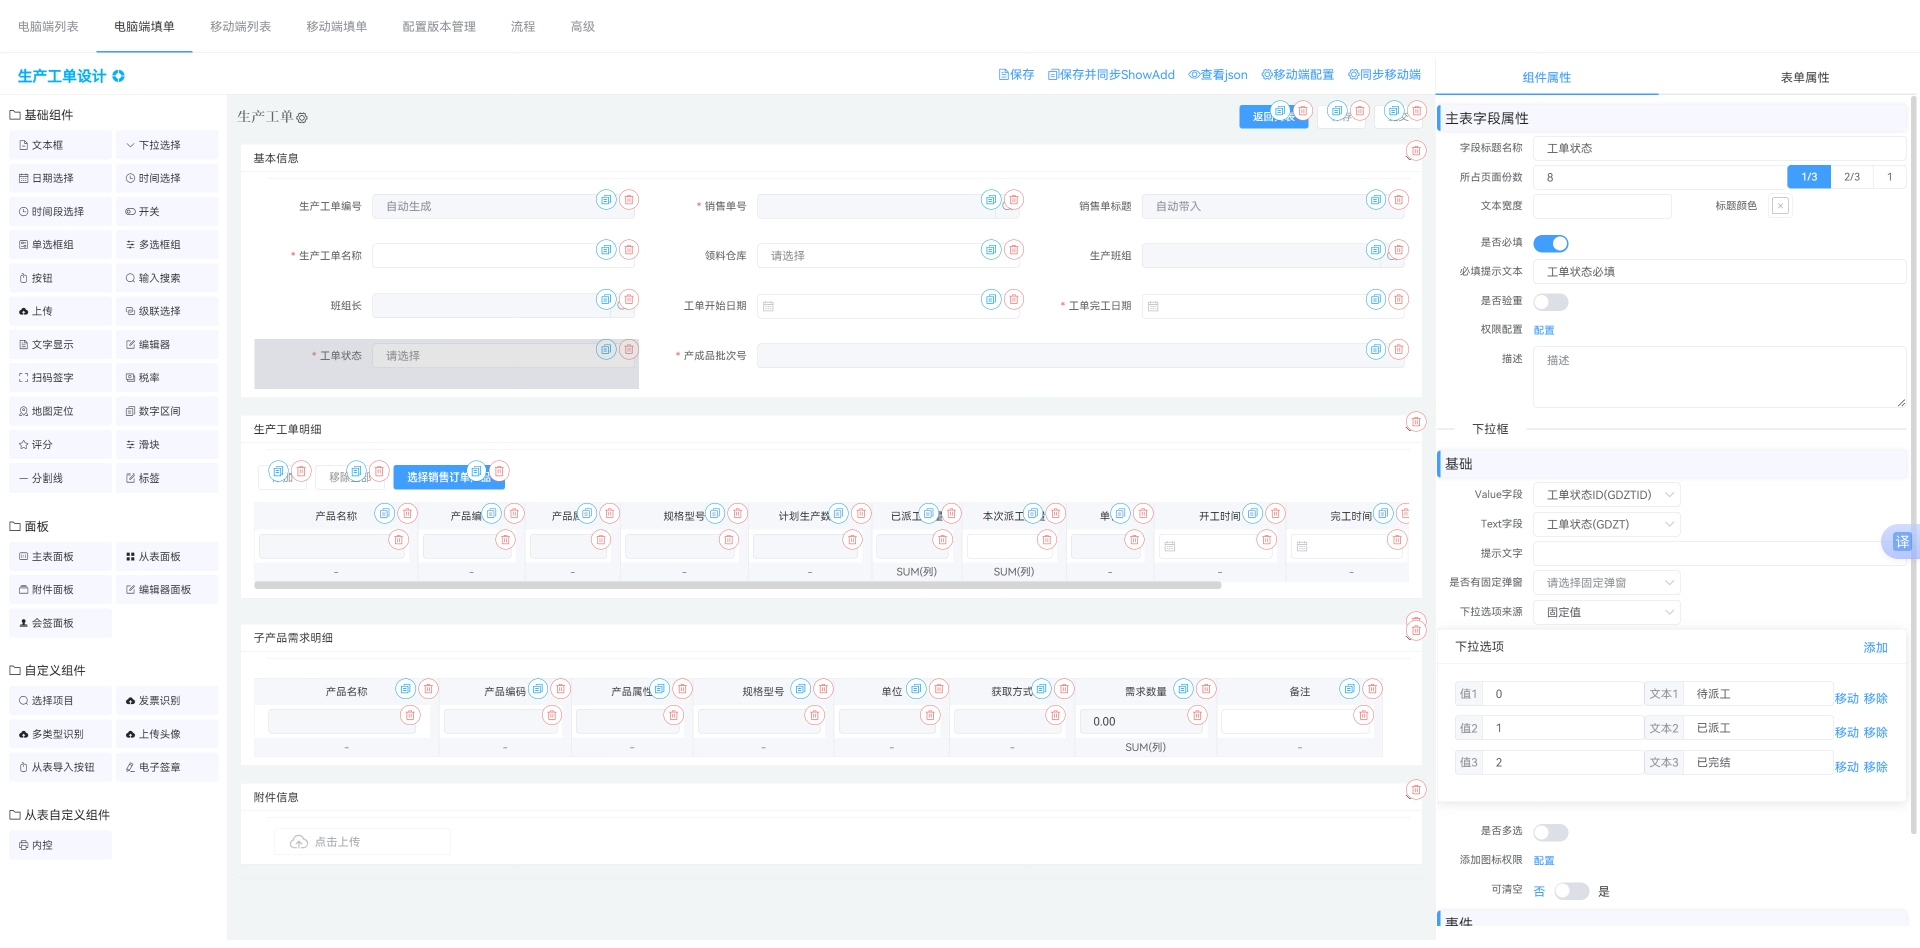Open the 是否有固定弹窗 dropdown
The height and width of the screenshot is (948, 1920).
tap(1607, 583)
